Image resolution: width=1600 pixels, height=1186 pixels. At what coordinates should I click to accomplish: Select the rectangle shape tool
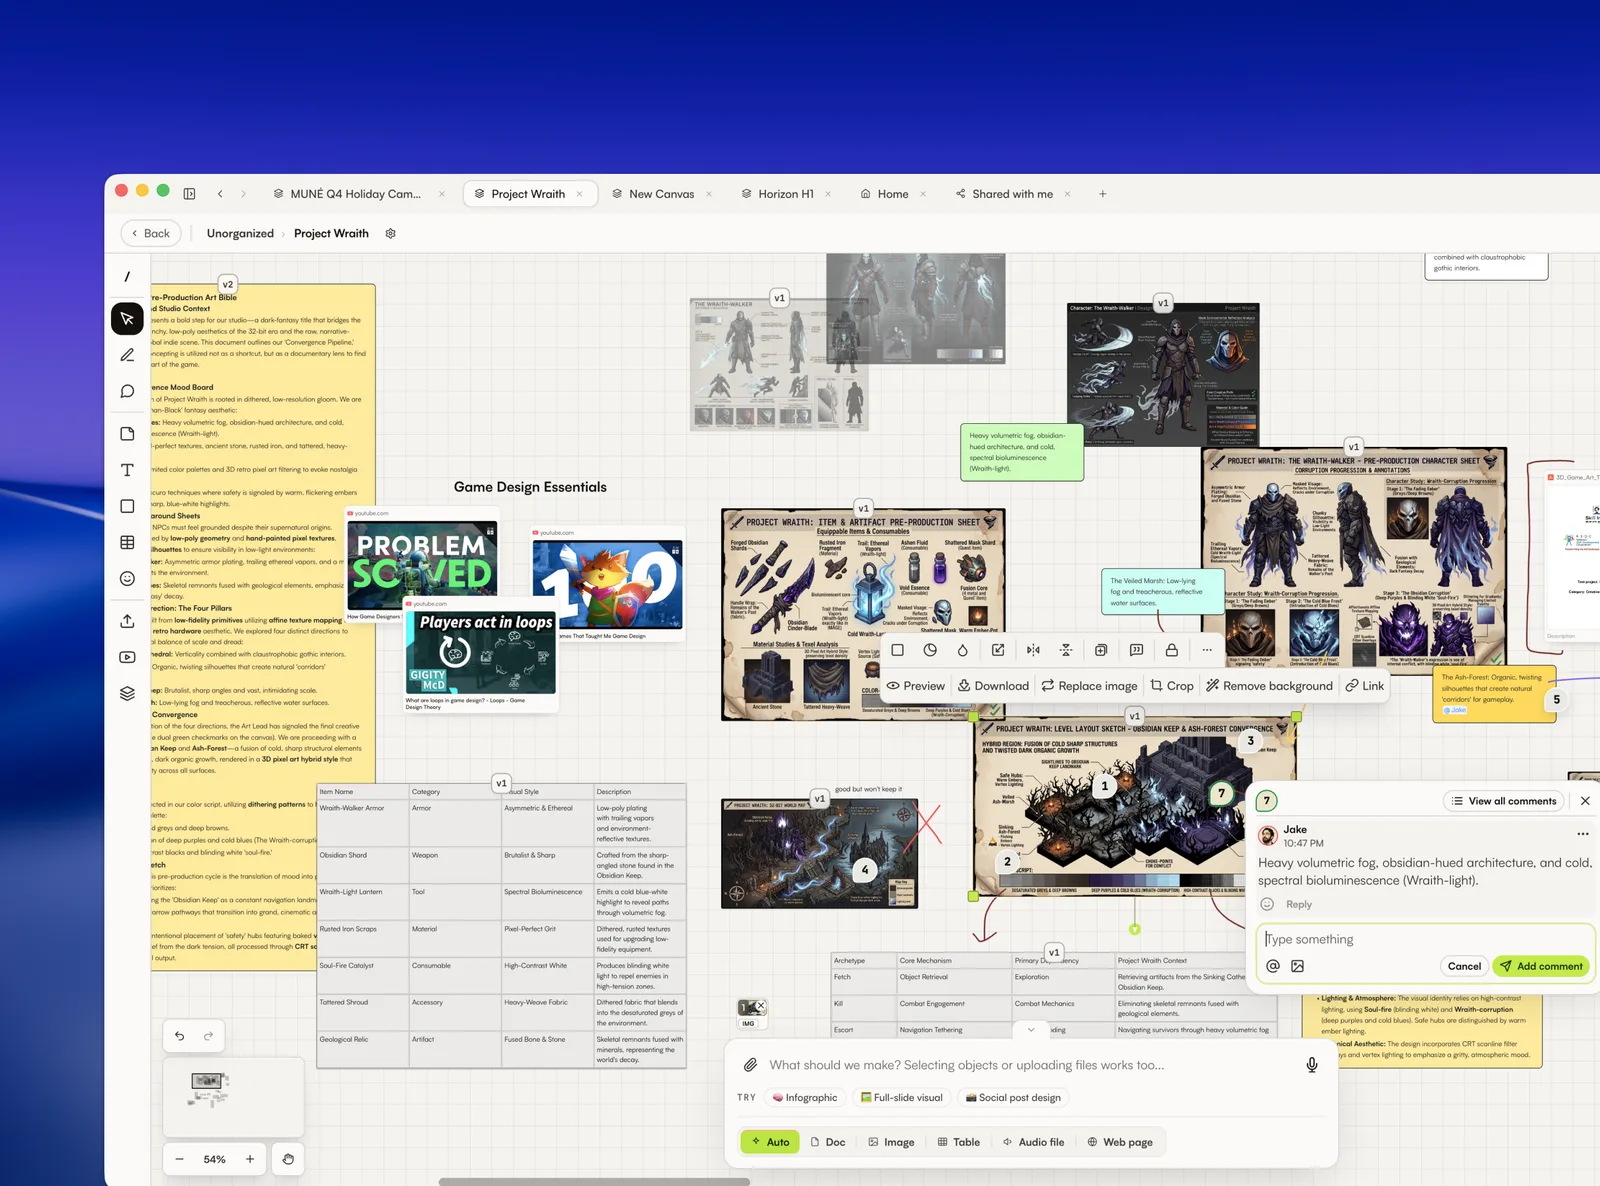[127, 506]
